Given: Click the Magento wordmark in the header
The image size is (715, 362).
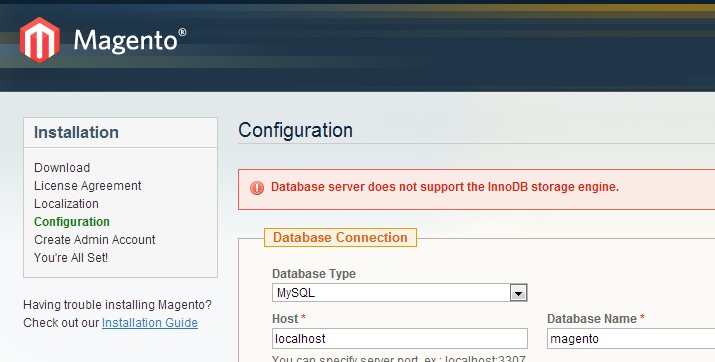Looking at the screenshot, I should click(130, 41).
